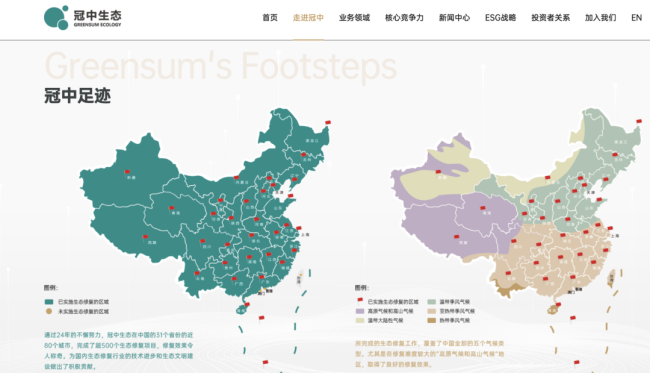Click the 吉林 flag on the climate map

click(615, 155)
